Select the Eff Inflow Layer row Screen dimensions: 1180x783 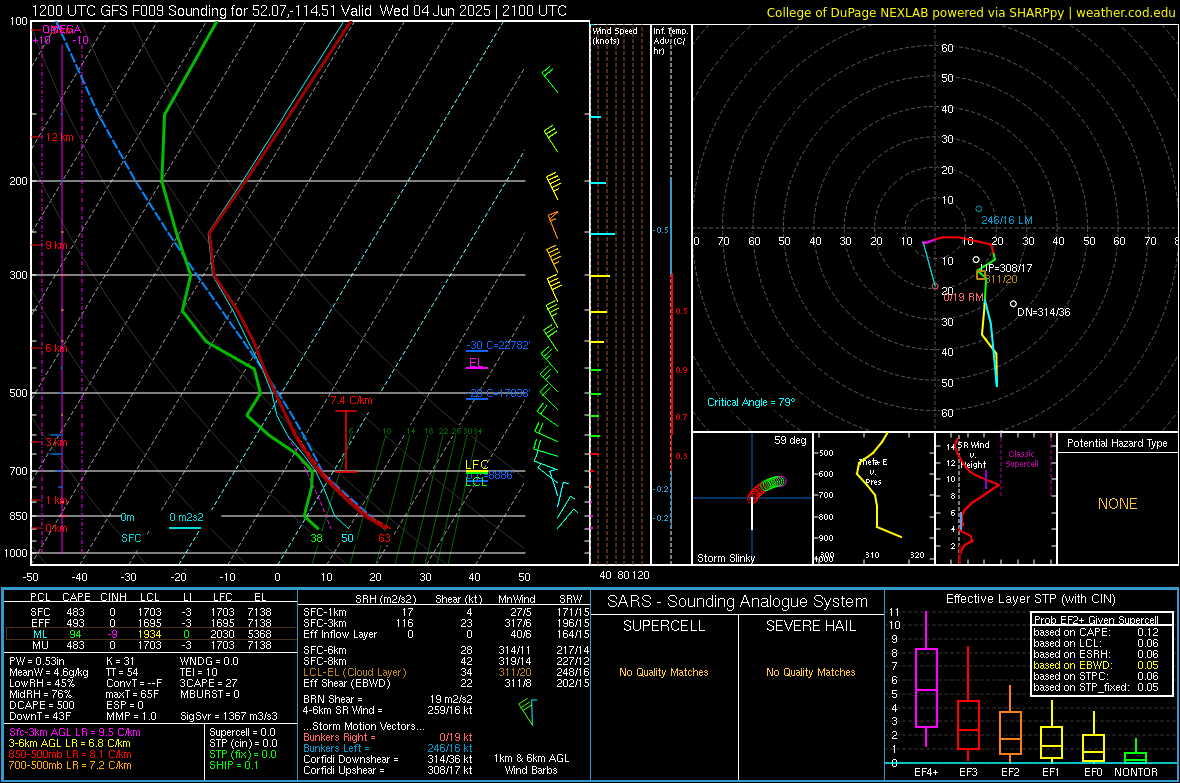(x=446, y=634)
